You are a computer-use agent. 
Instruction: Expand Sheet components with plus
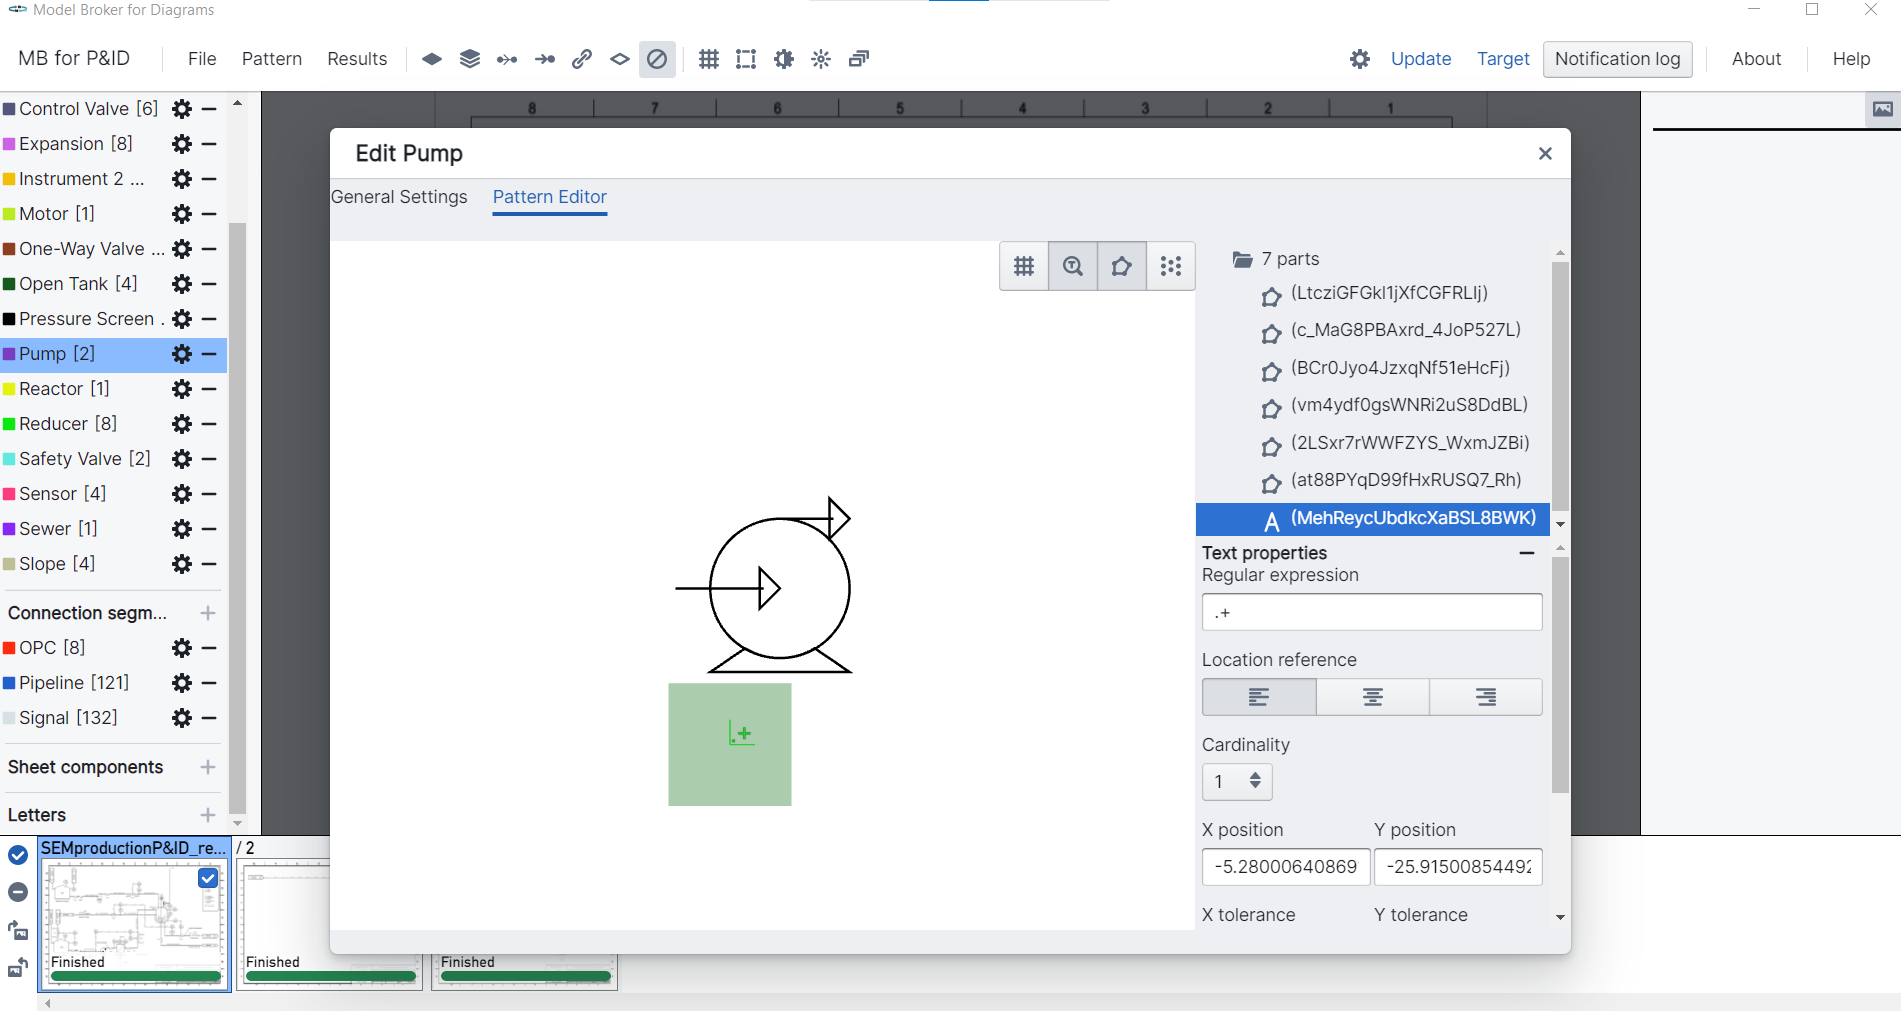[208, 767]
